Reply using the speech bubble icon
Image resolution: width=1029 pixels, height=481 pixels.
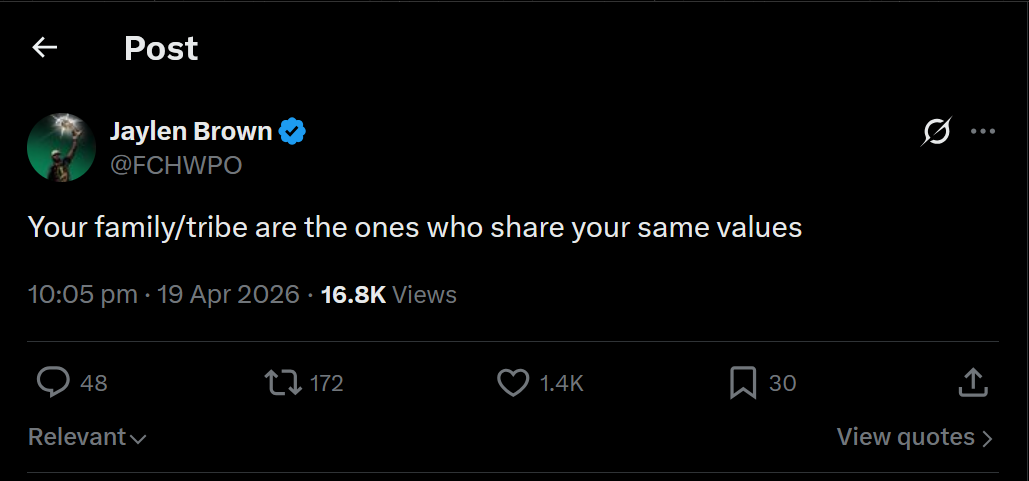52,383
